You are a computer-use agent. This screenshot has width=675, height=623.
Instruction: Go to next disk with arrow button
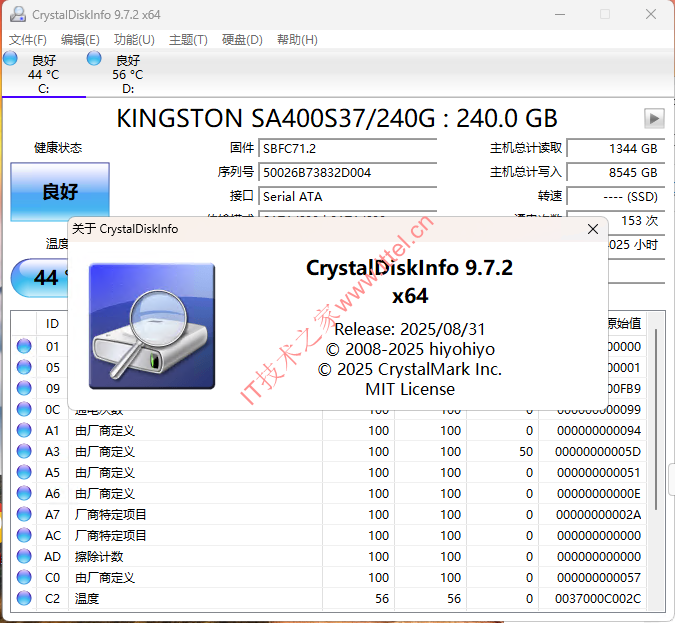[654, 118]
